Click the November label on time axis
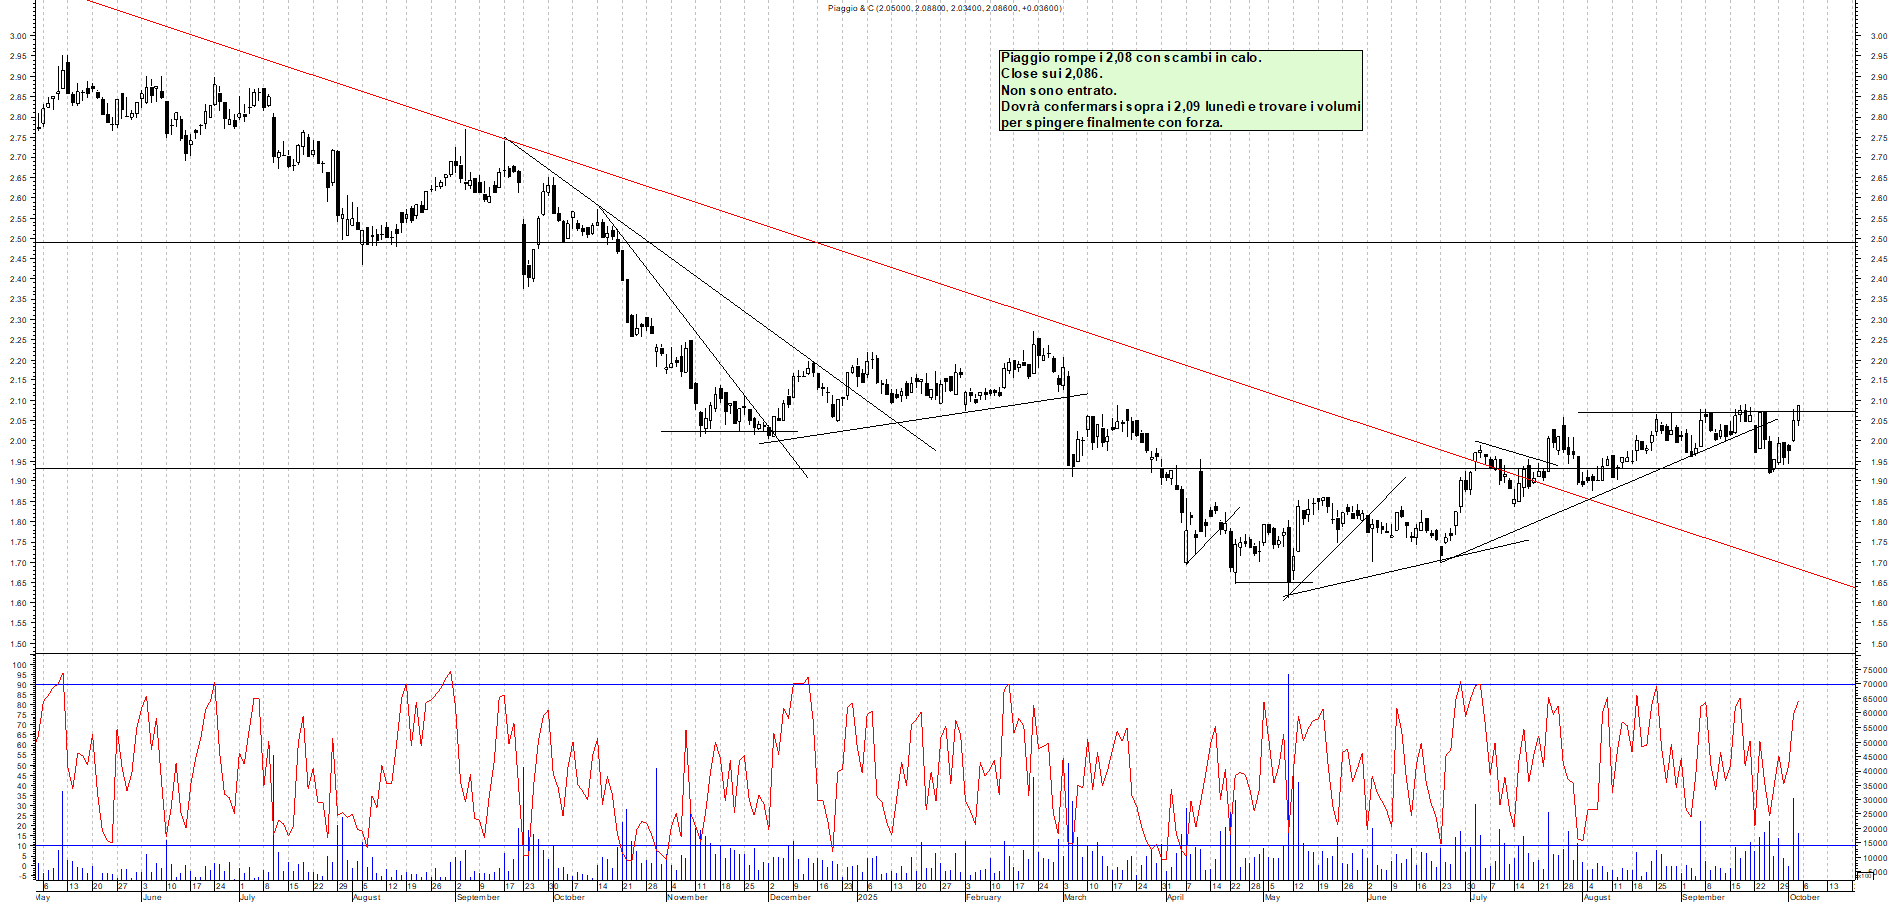The width and height of the screenshot is (1890, 902). click(x=687, y=897)
